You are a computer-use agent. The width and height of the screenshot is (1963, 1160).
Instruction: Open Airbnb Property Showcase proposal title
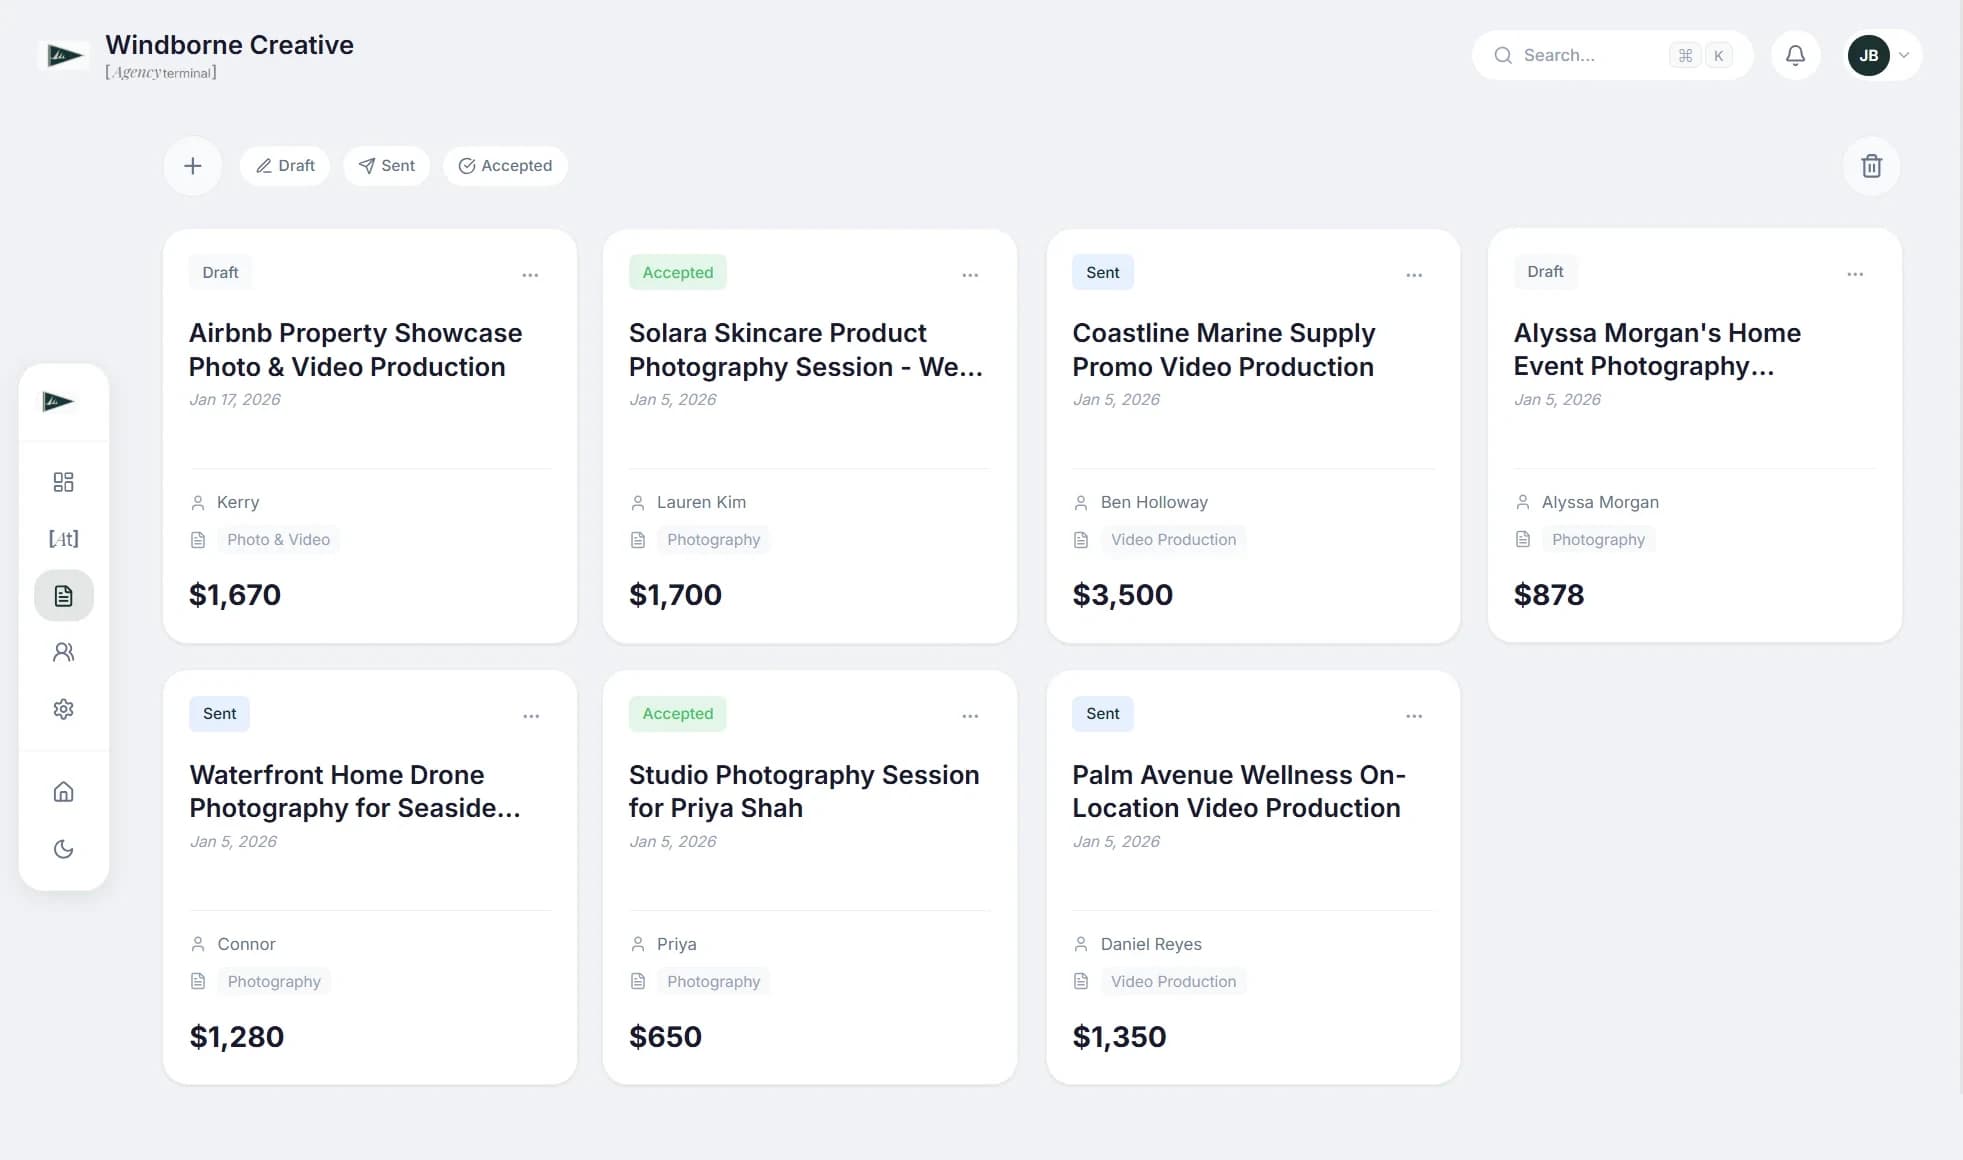[x=355, y=350]
